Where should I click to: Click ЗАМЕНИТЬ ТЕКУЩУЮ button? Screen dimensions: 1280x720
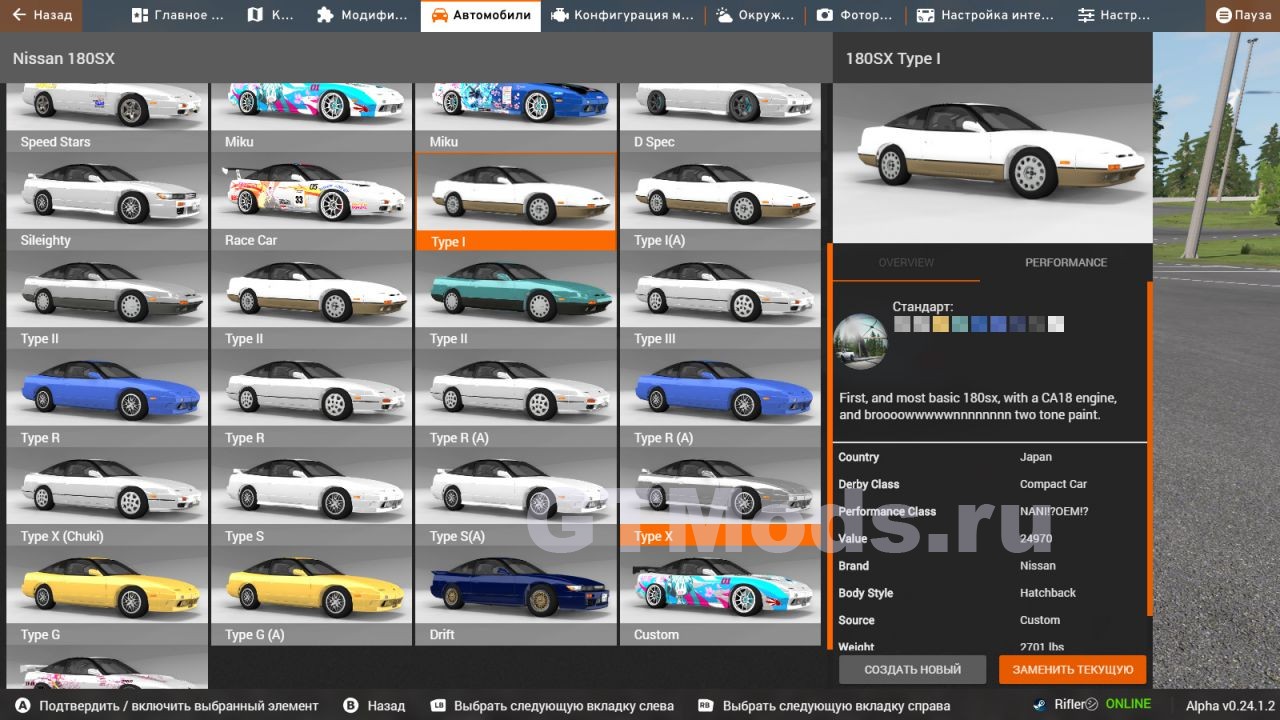(x=1072, y=669)
